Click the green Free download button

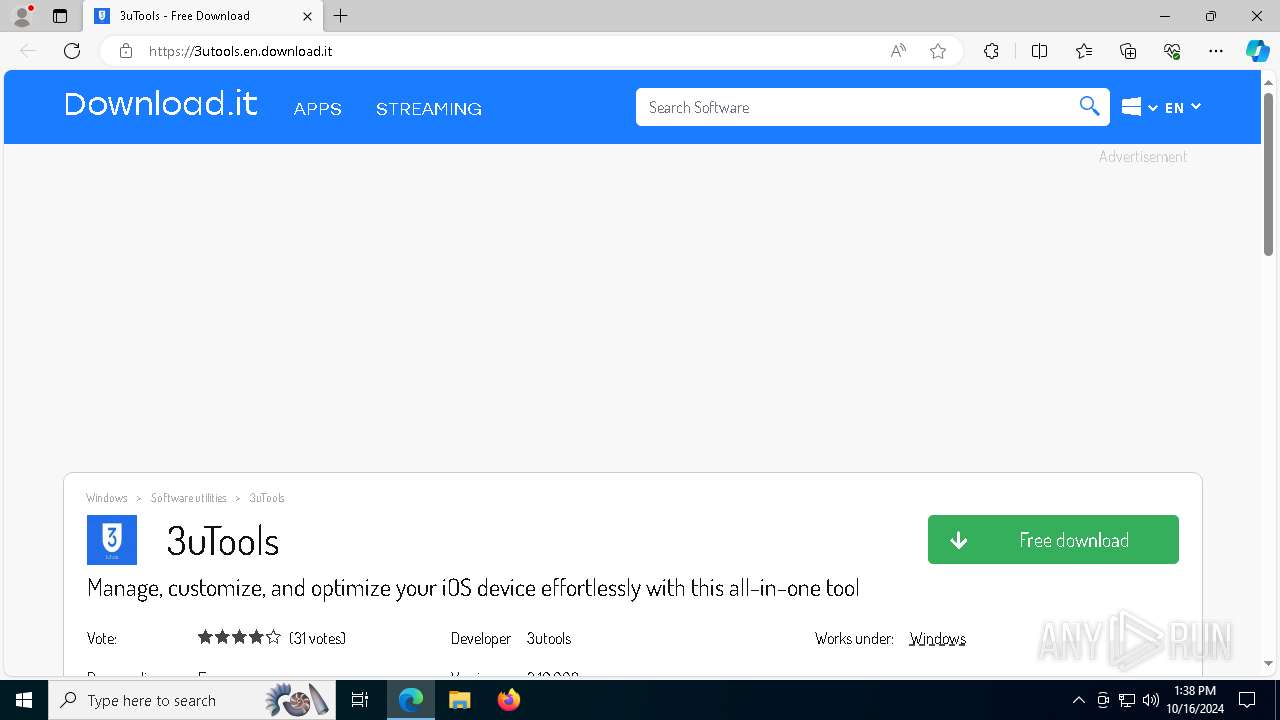[1053, 540]
